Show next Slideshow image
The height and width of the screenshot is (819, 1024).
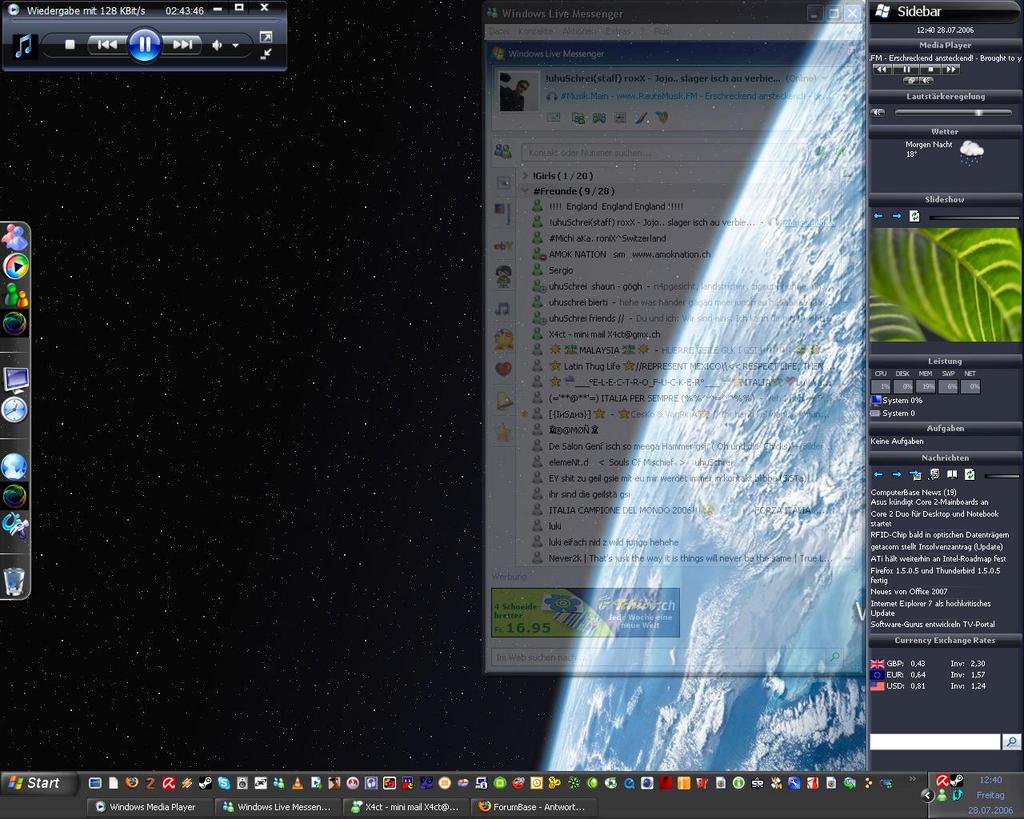(897, 216)
